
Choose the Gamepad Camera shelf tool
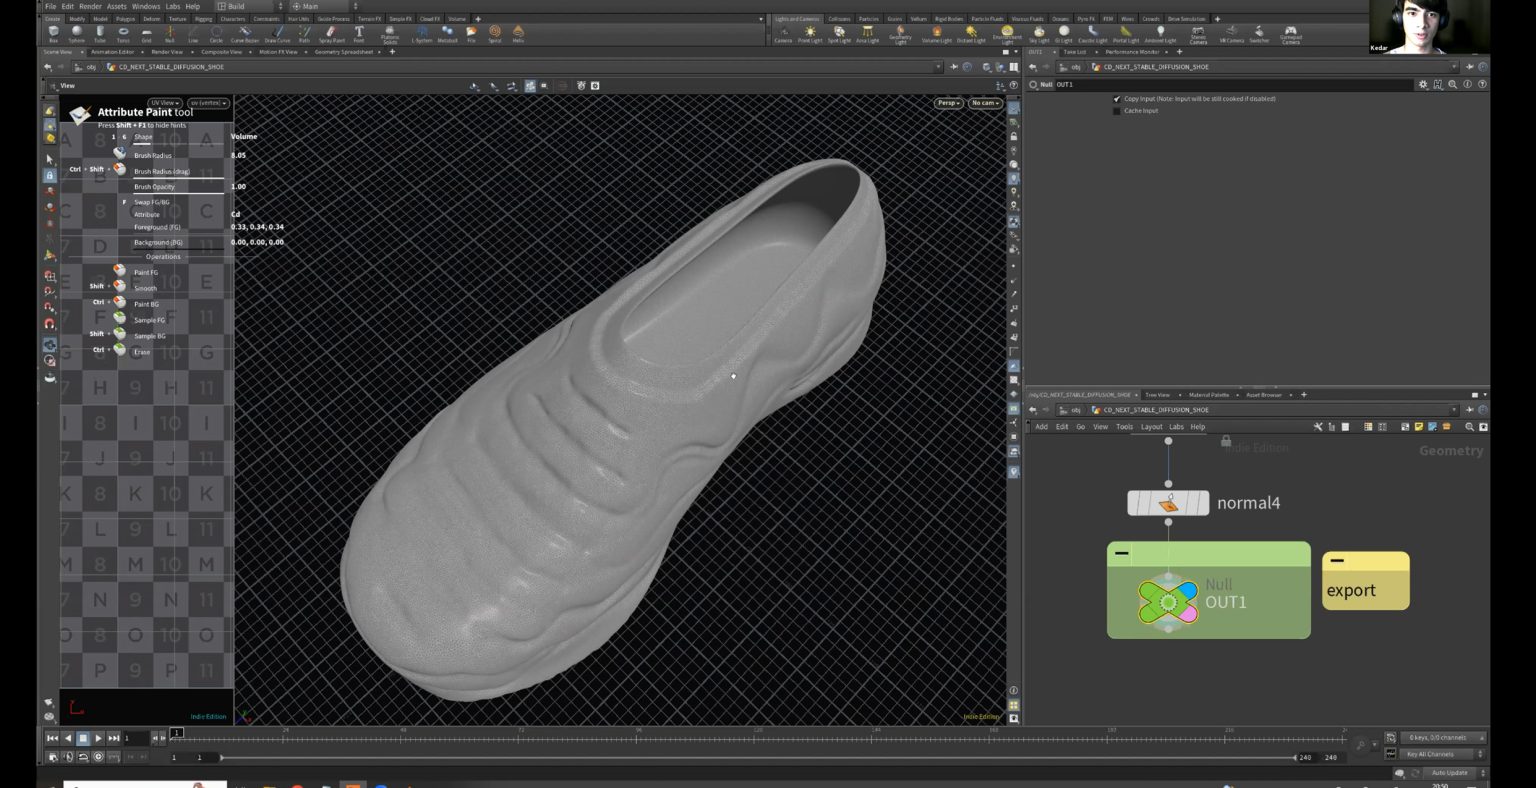click(1291, 33)
